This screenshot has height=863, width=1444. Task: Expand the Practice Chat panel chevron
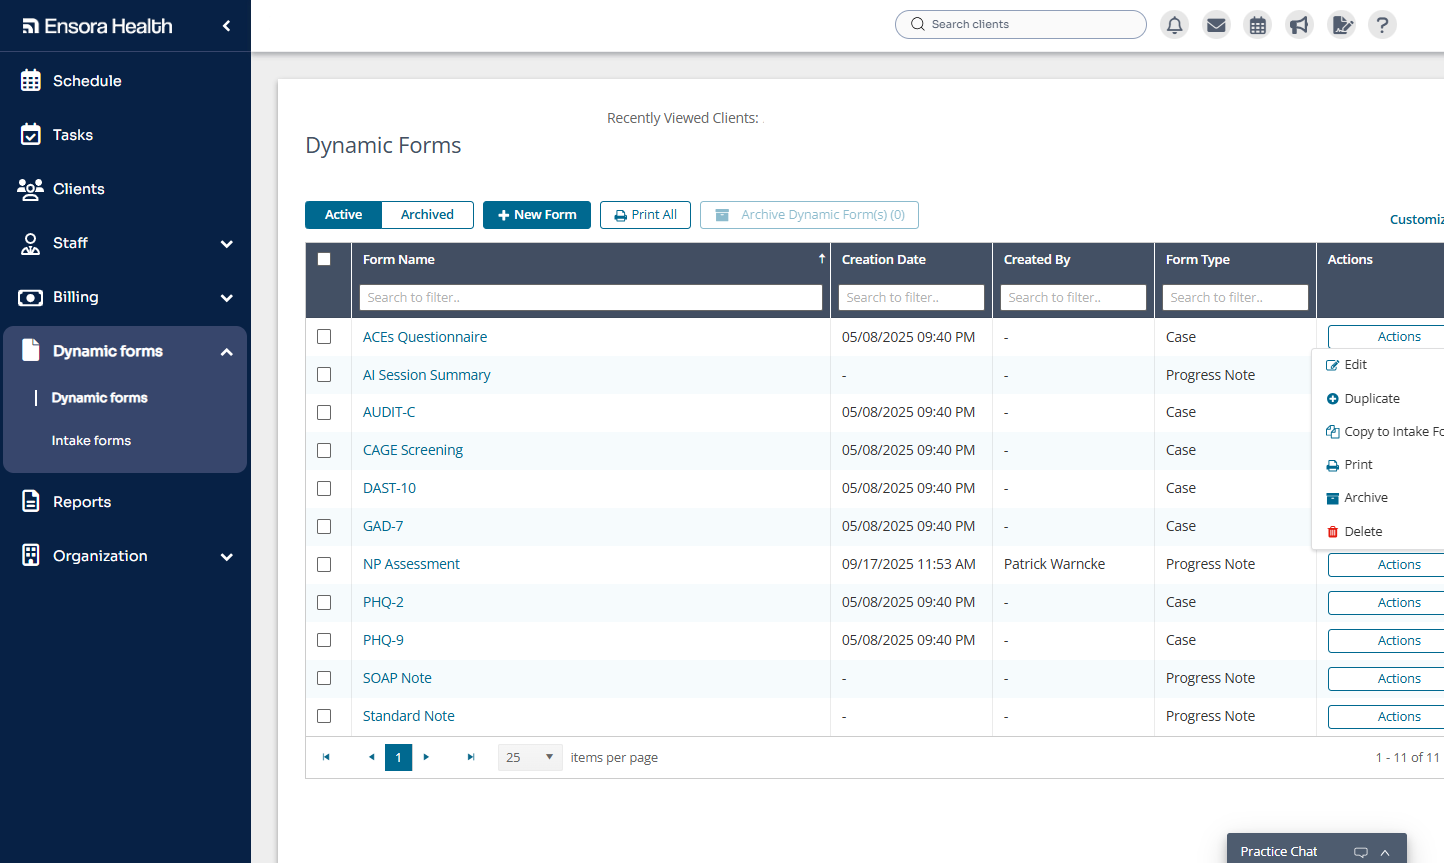(1385, 852)
